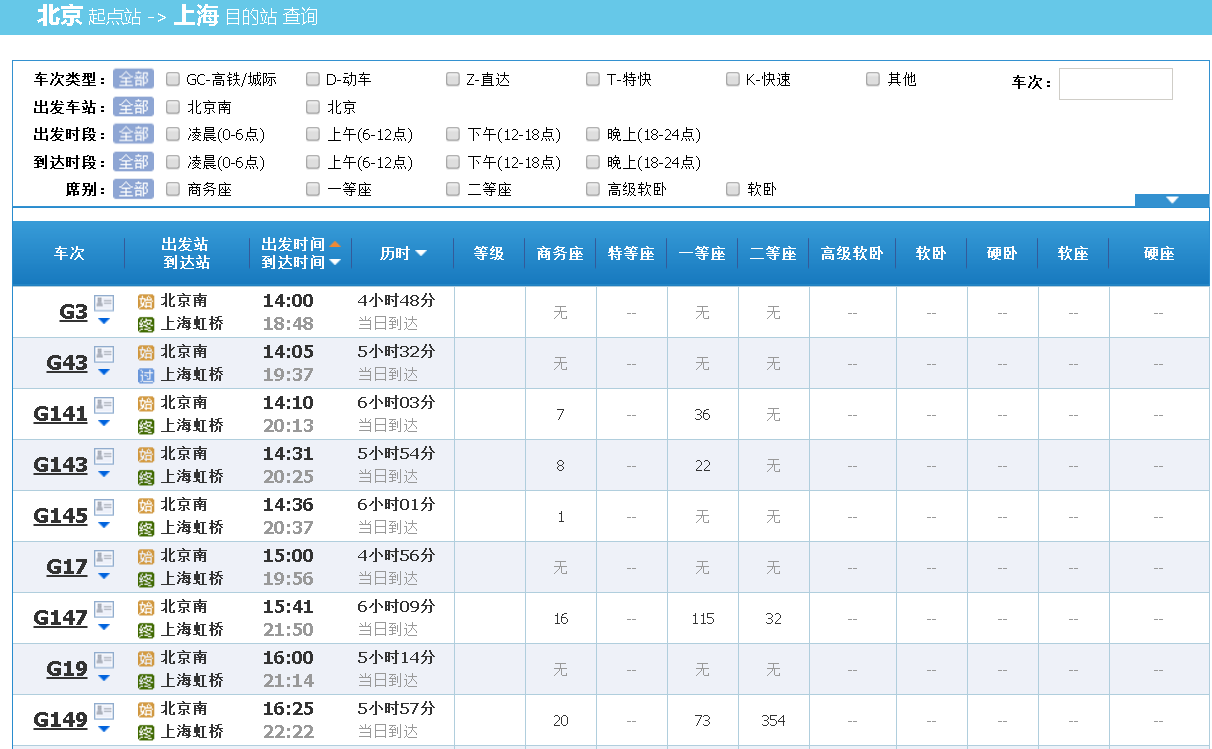Screen dimensions: 1212x749
Task: Select 全部 for the 车次类型 filter
Action: point(133,79)
